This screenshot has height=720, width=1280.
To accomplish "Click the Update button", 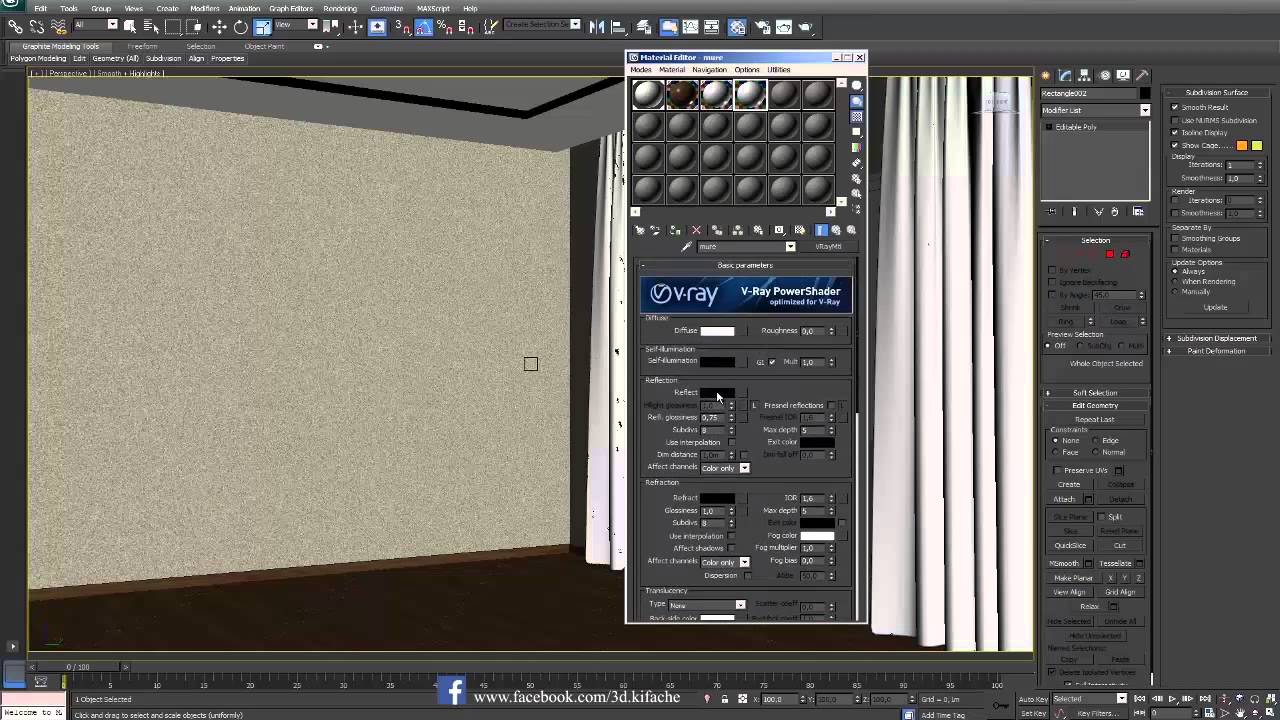I will click(x=1215, y=308).
